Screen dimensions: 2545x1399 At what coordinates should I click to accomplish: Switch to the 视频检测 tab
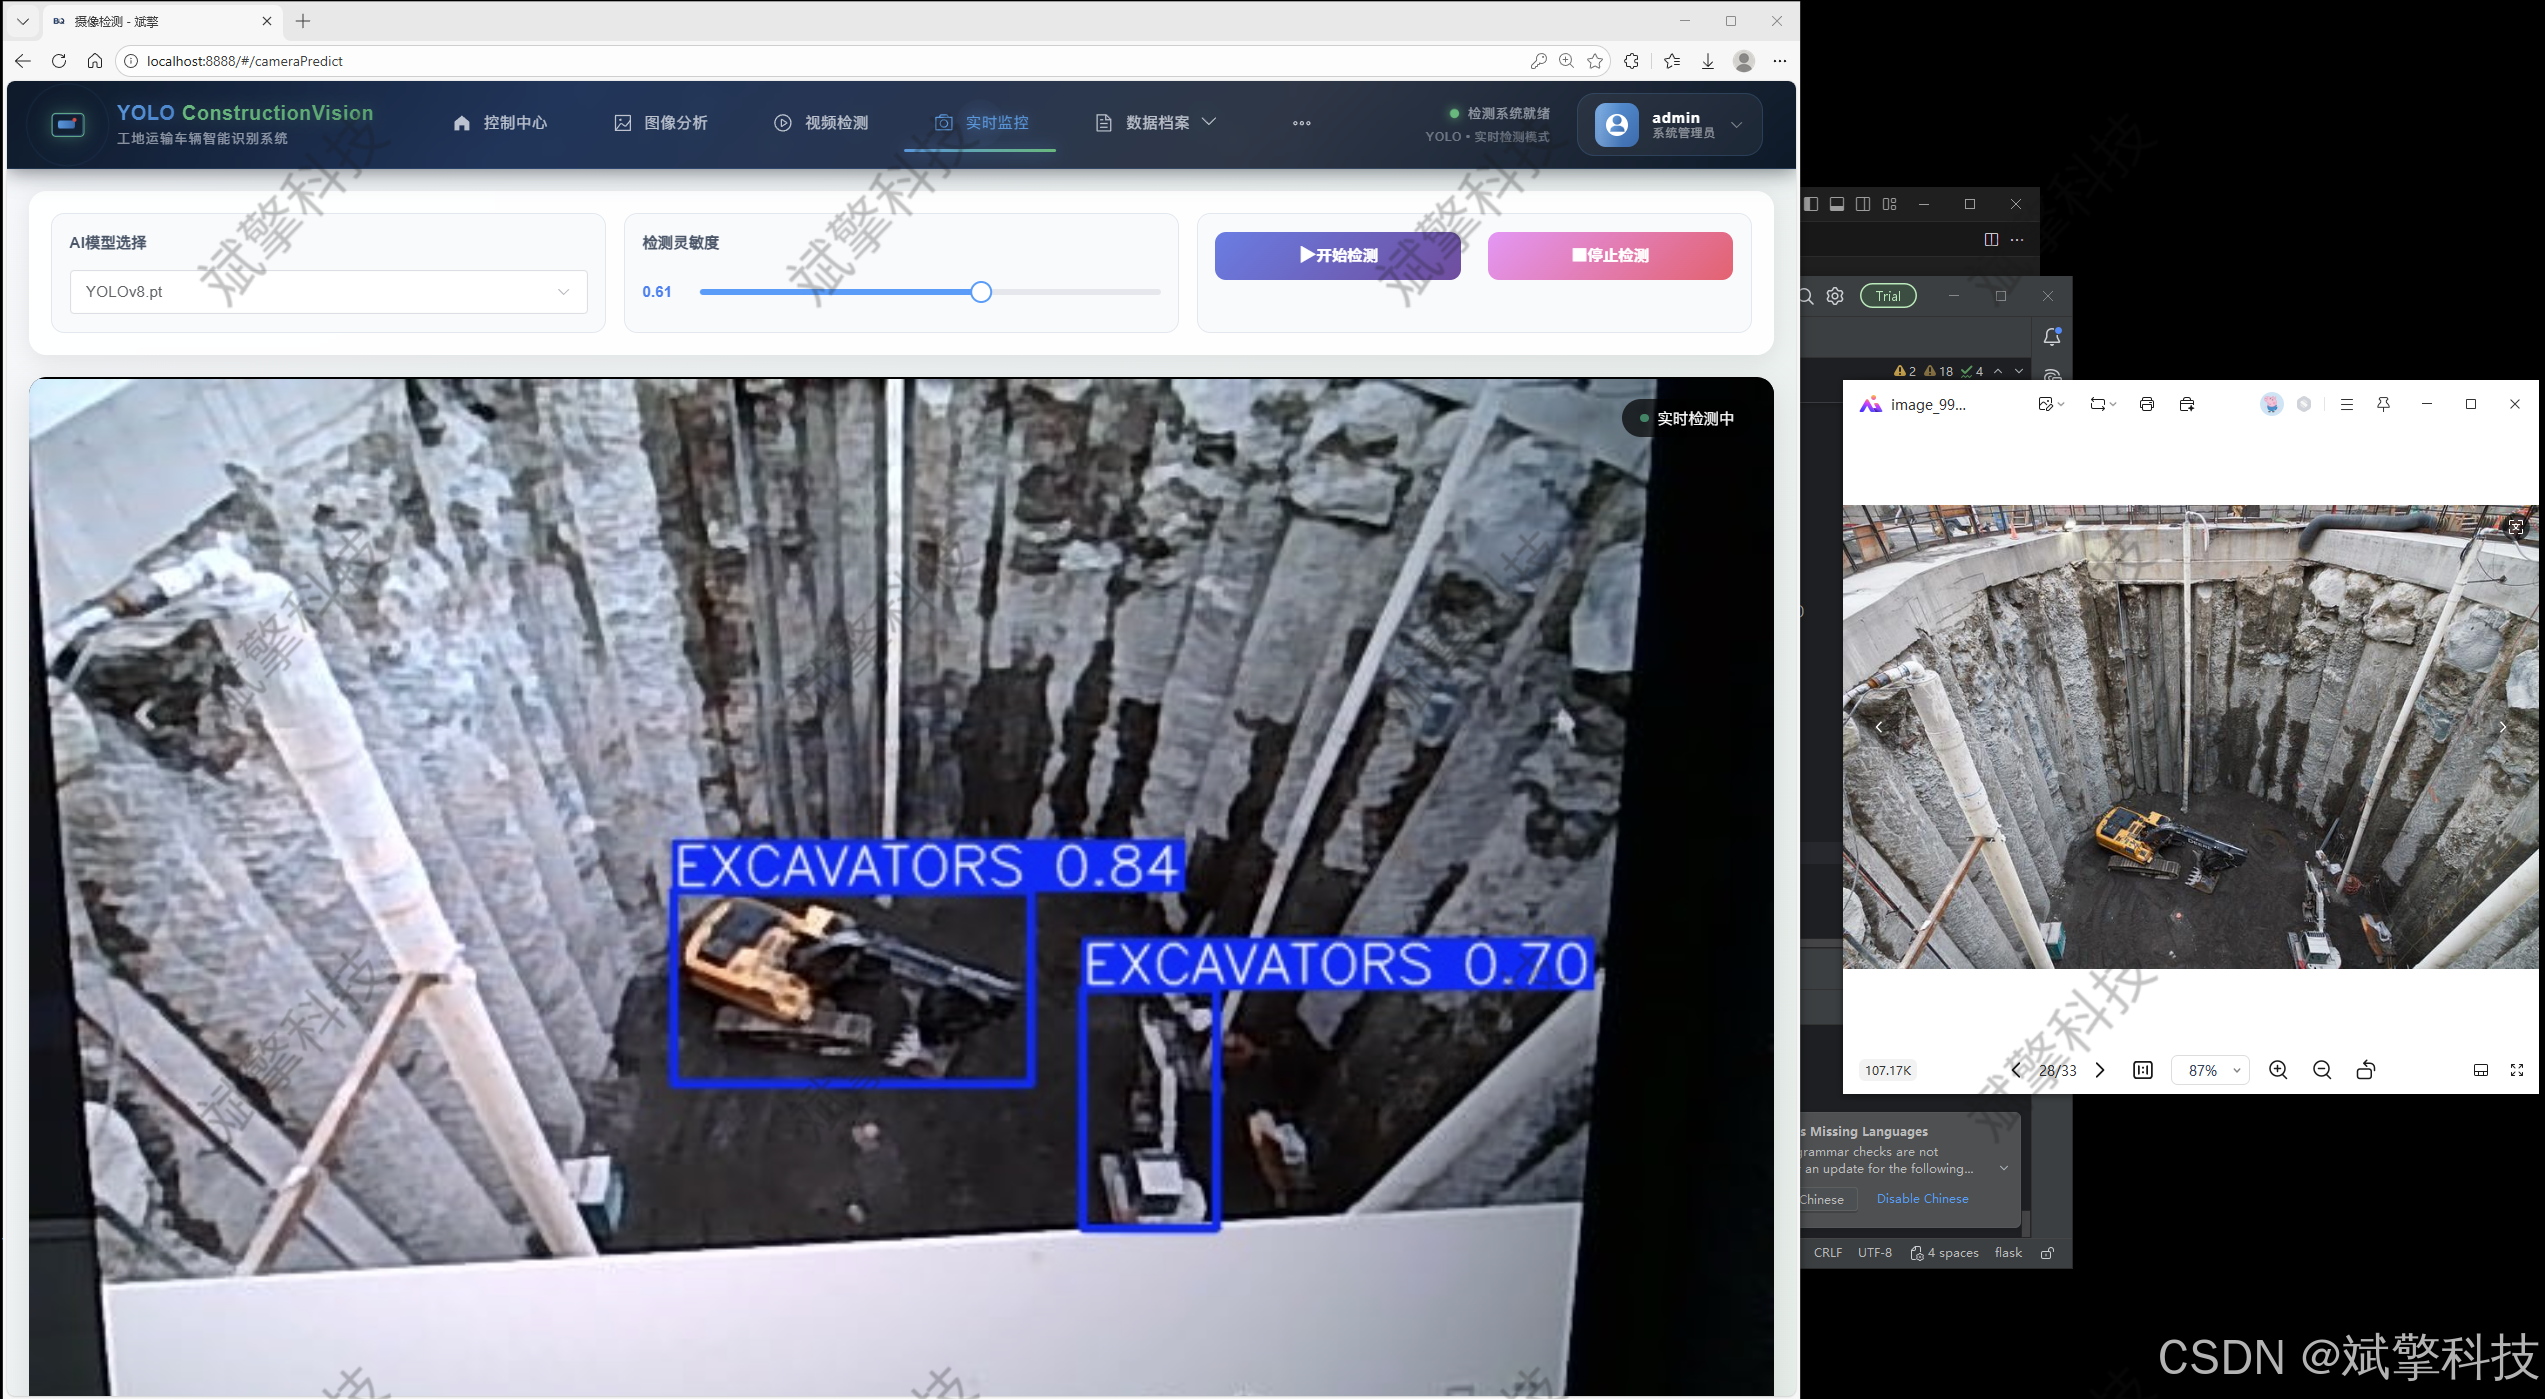pos(821,123)
